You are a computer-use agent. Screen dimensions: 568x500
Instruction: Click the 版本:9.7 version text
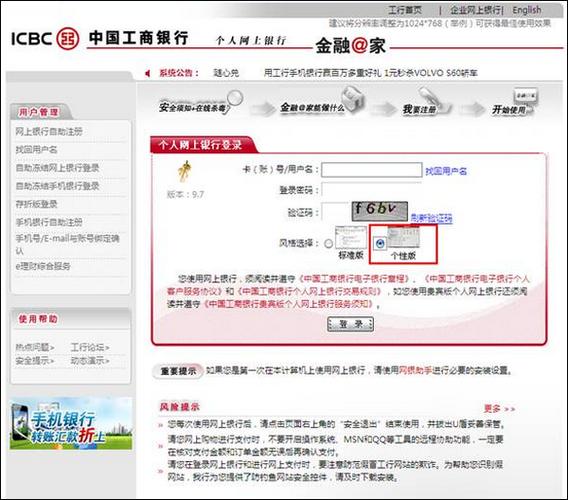click(x=185, y=195)
